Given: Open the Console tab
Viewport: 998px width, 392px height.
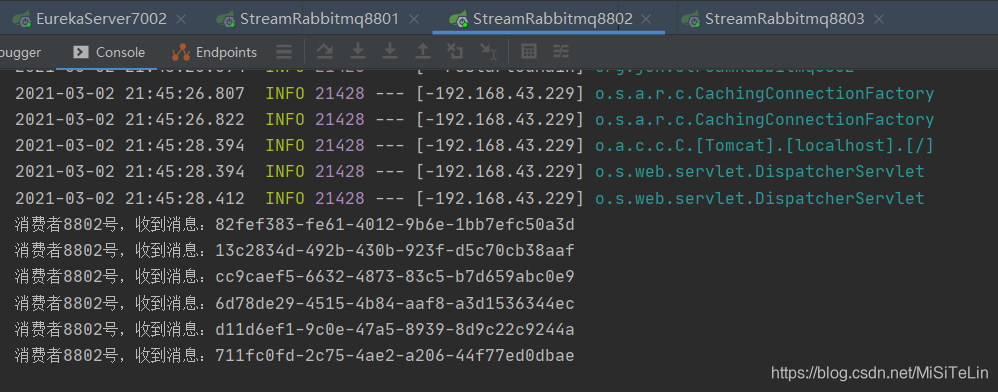Looking at the screenshot, I should 109,52.
